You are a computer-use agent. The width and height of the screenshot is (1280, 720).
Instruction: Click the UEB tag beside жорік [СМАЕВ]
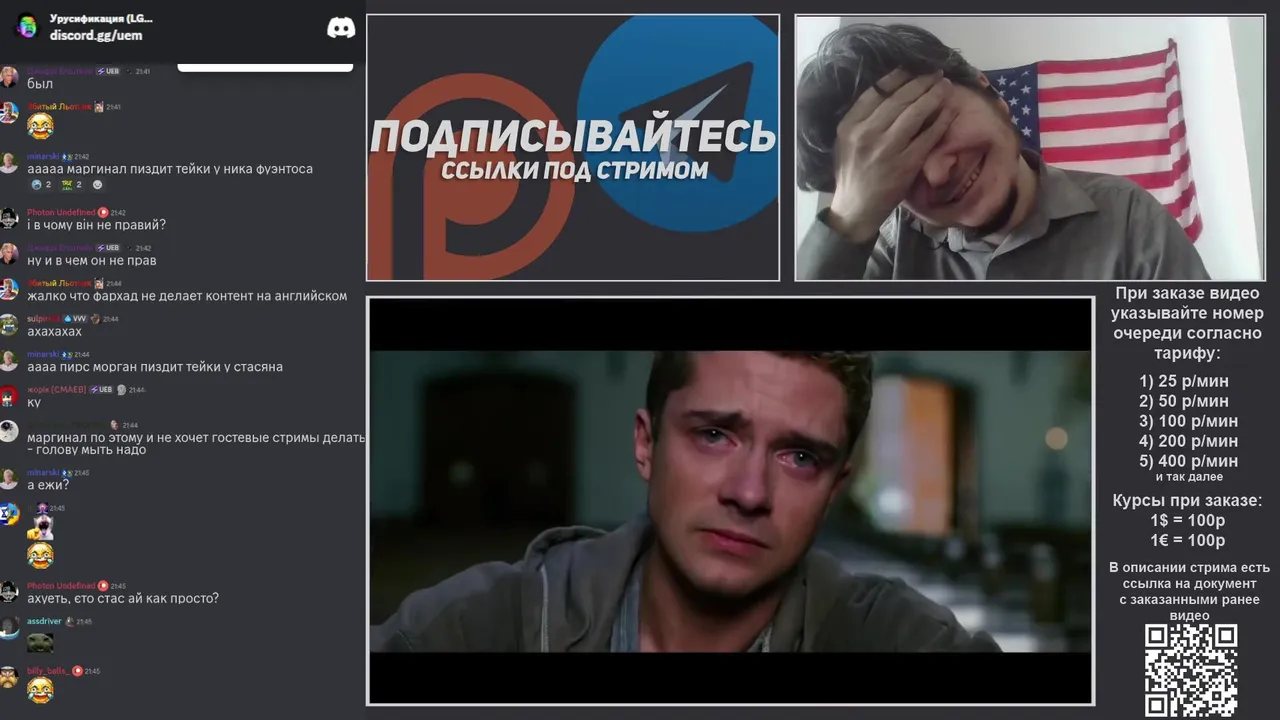[x=100, y=390]
